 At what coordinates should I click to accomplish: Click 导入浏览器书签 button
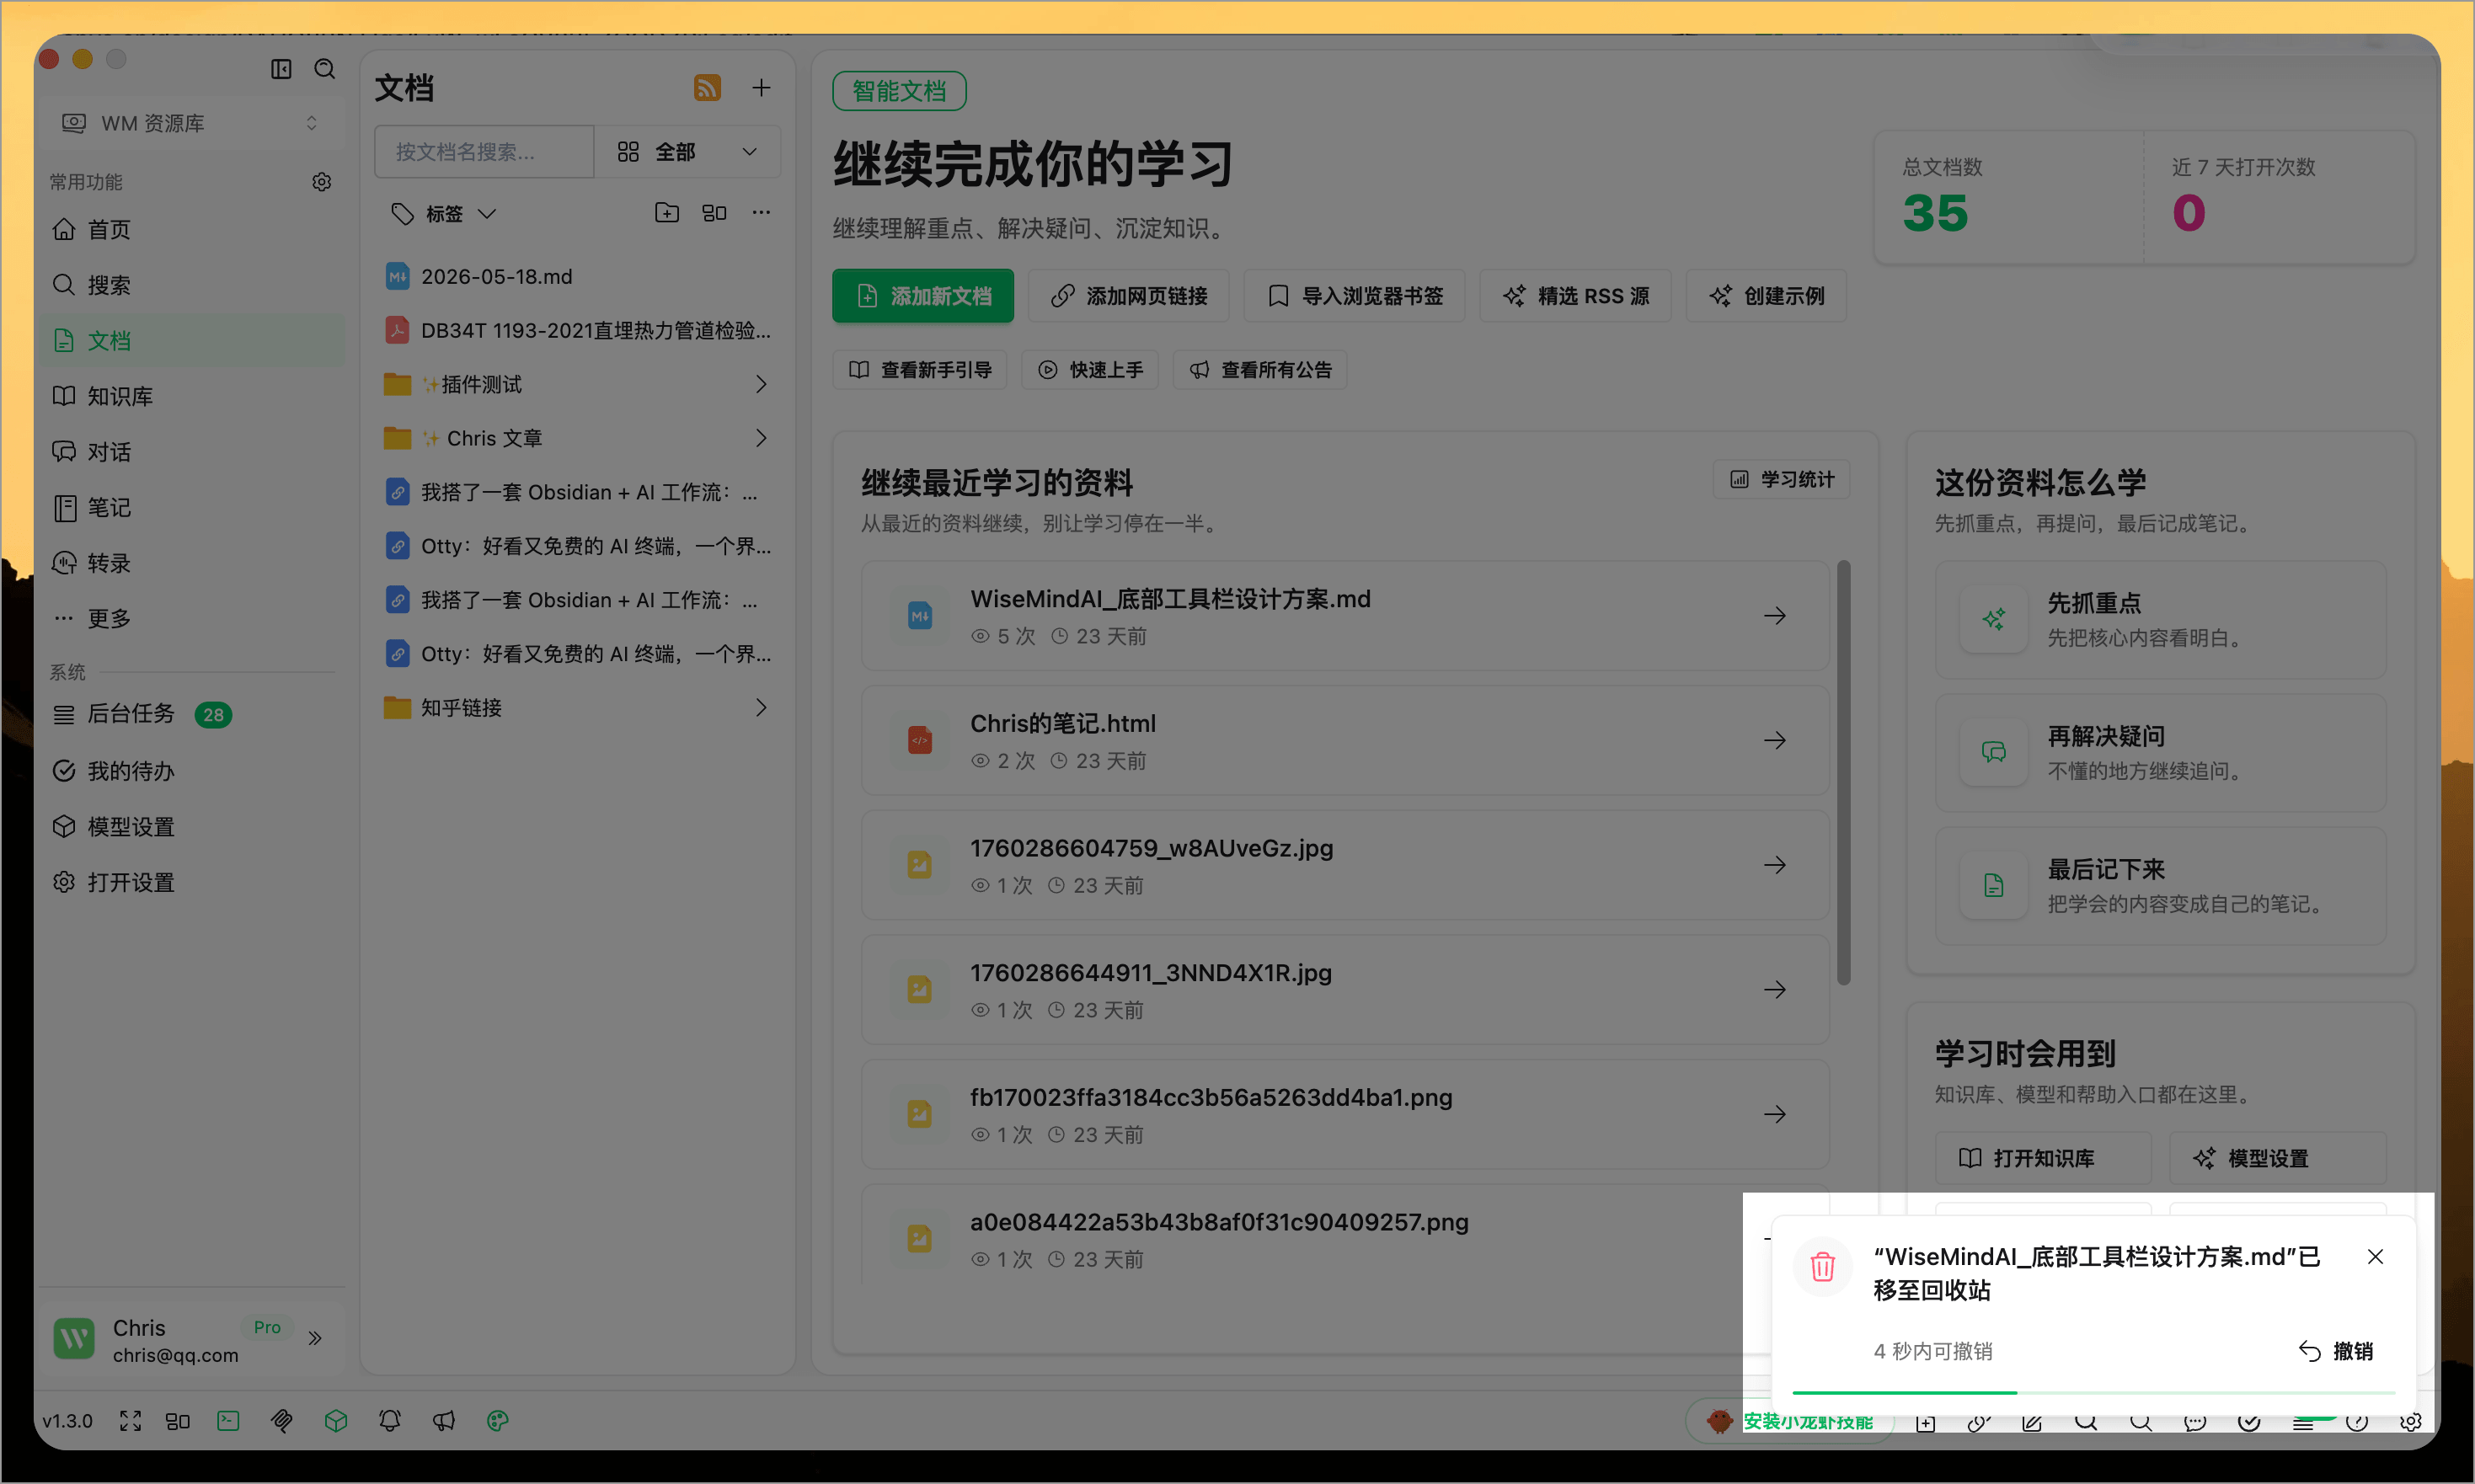[1354, 296]
